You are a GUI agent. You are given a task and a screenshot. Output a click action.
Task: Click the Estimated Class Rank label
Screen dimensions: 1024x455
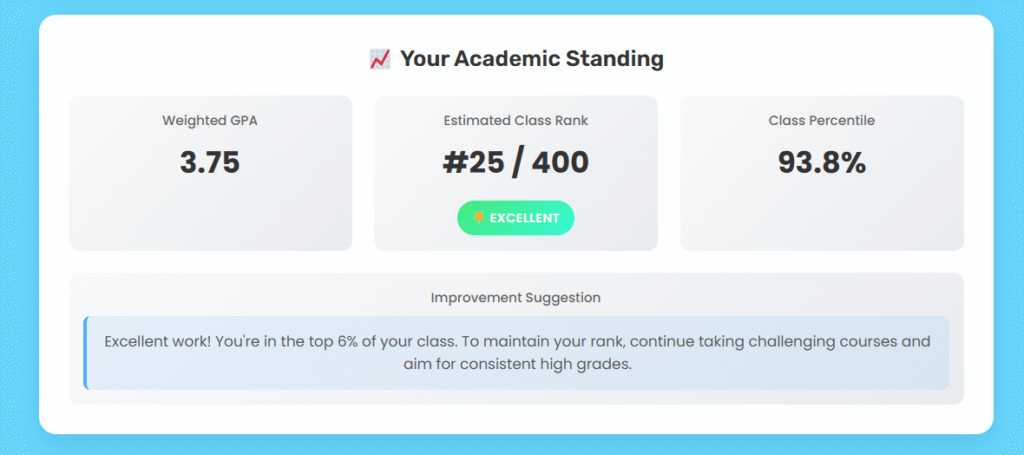[x=516, y=121]
